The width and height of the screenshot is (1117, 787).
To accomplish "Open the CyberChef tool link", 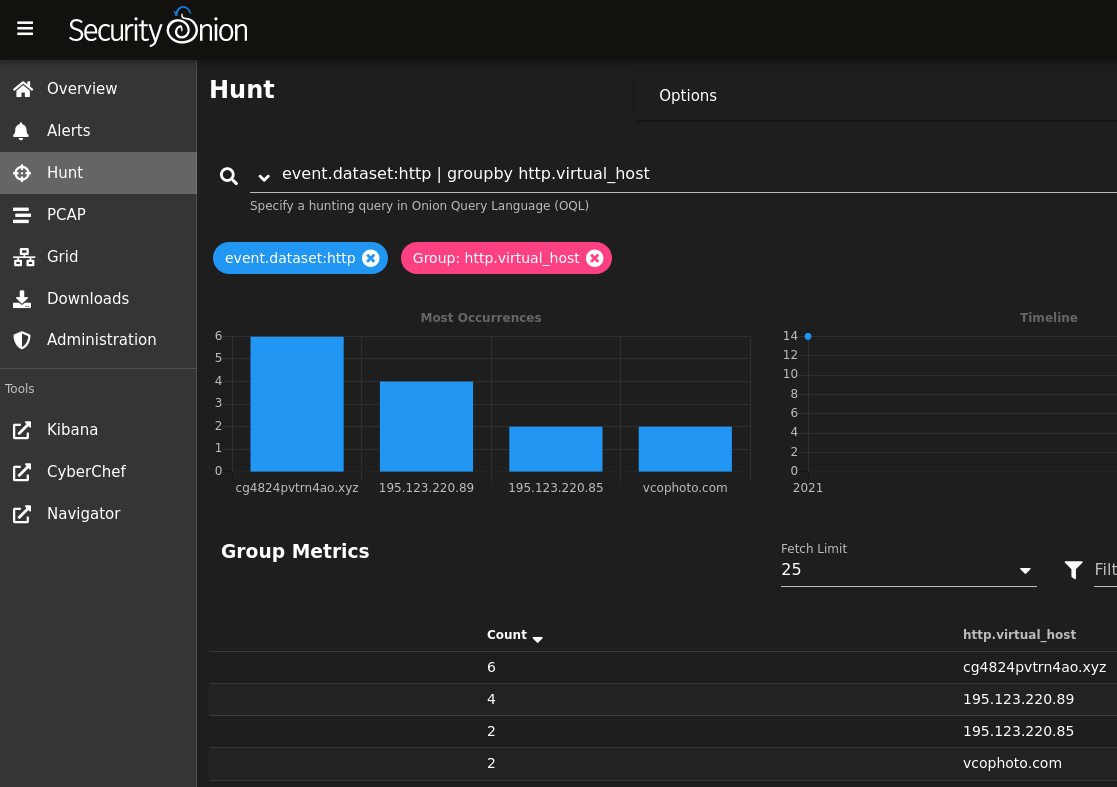I will (x=98, y=471).
